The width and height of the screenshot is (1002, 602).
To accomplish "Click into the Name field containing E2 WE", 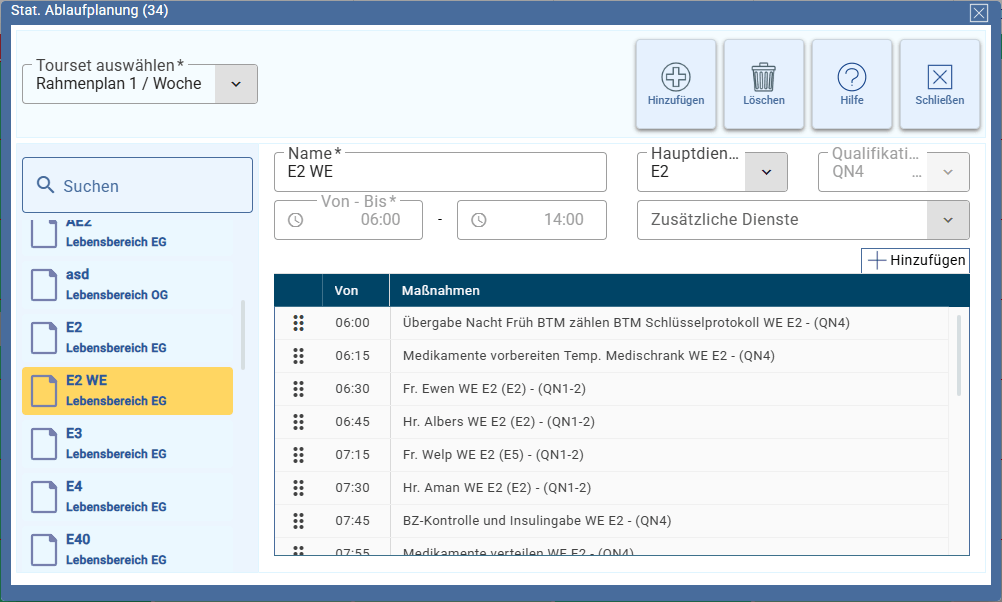I will pyautogui.click(x=440, y=173).
